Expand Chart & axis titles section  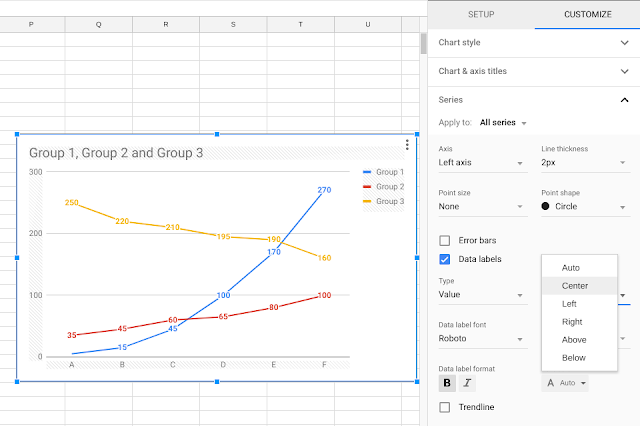pos(534,71)
